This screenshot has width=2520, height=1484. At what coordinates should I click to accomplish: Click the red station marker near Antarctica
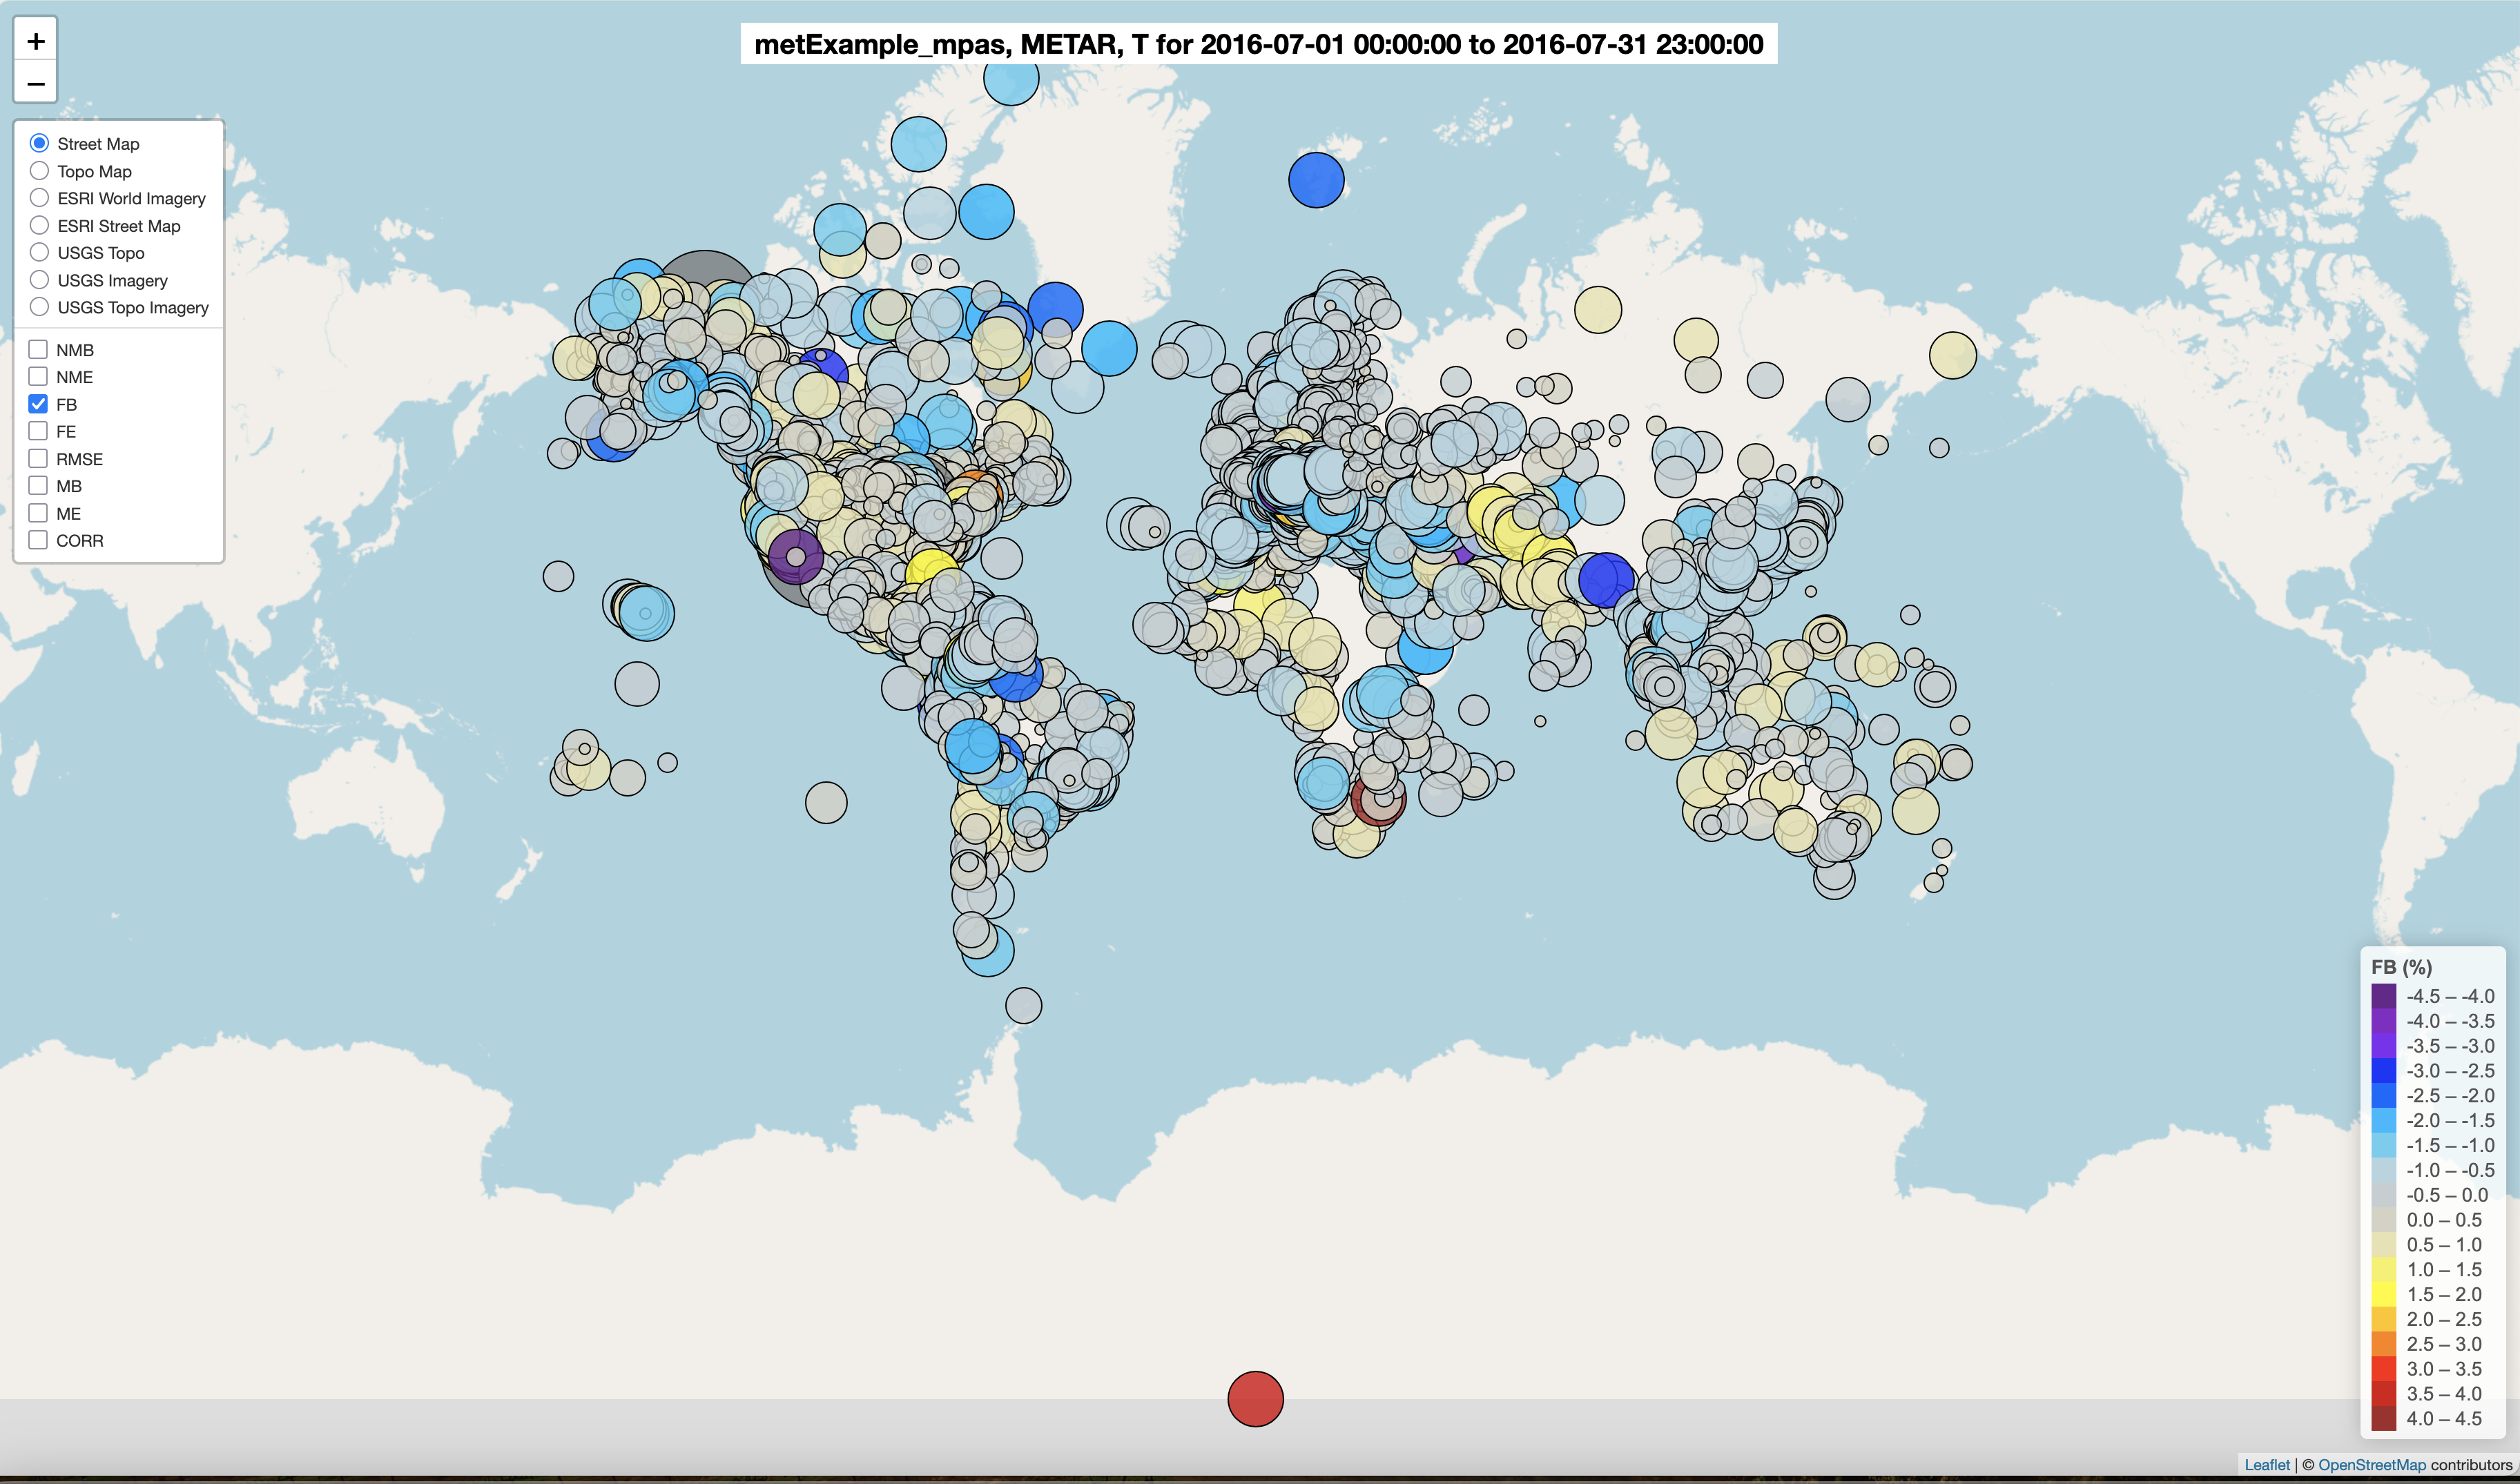click(x=1255, y=1398)
